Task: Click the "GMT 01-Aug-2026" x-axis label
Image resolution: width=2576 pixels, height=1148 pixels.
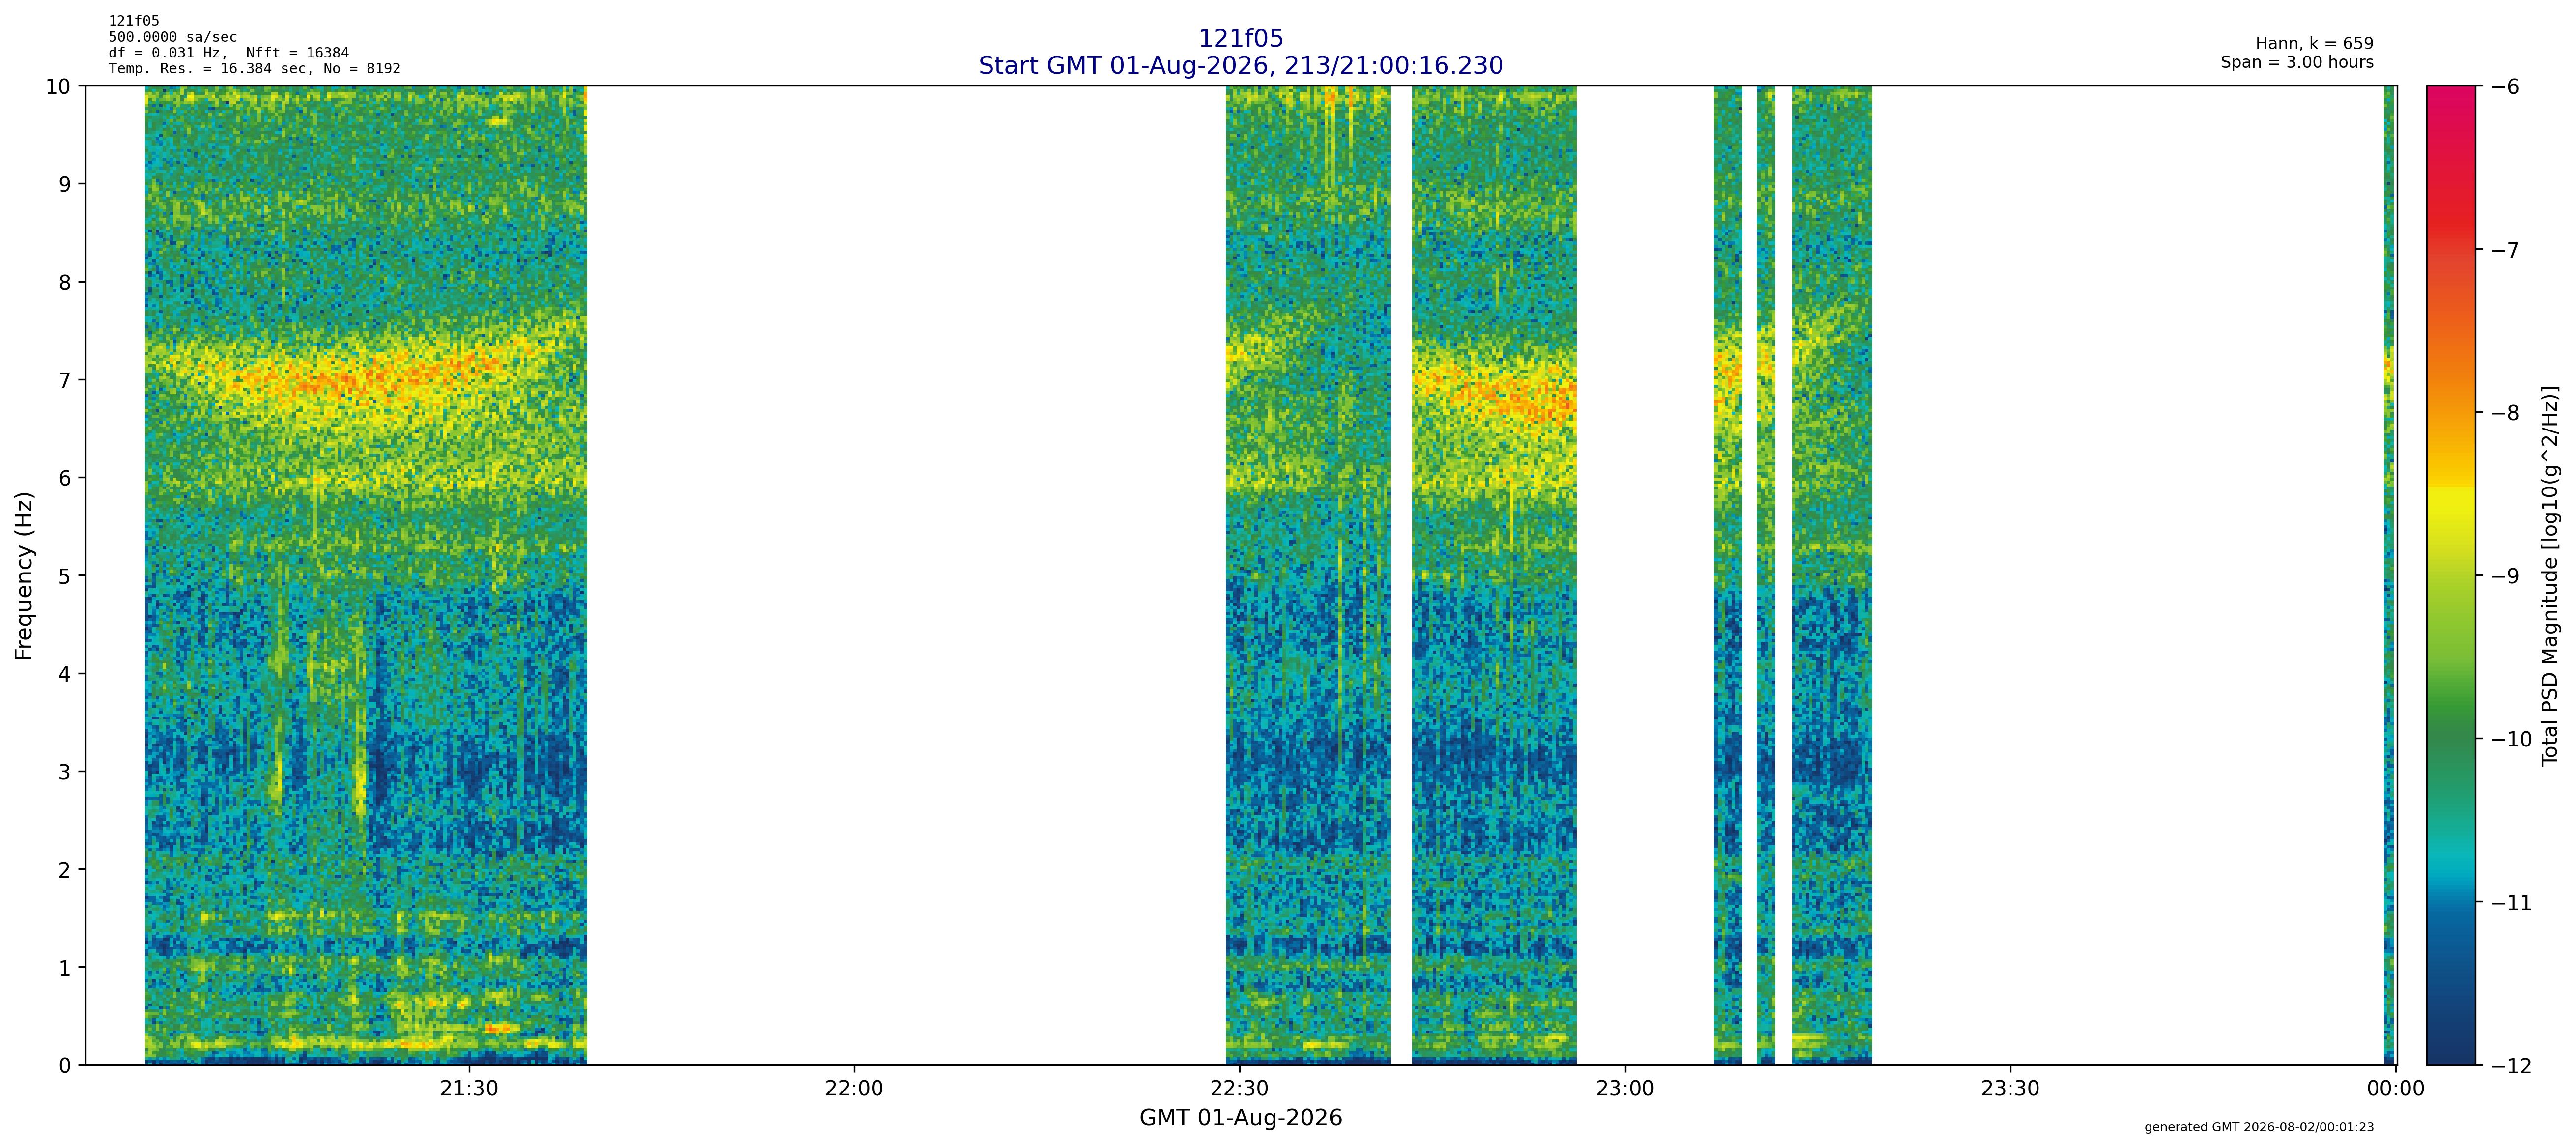Action: tap(1241, 1118)
